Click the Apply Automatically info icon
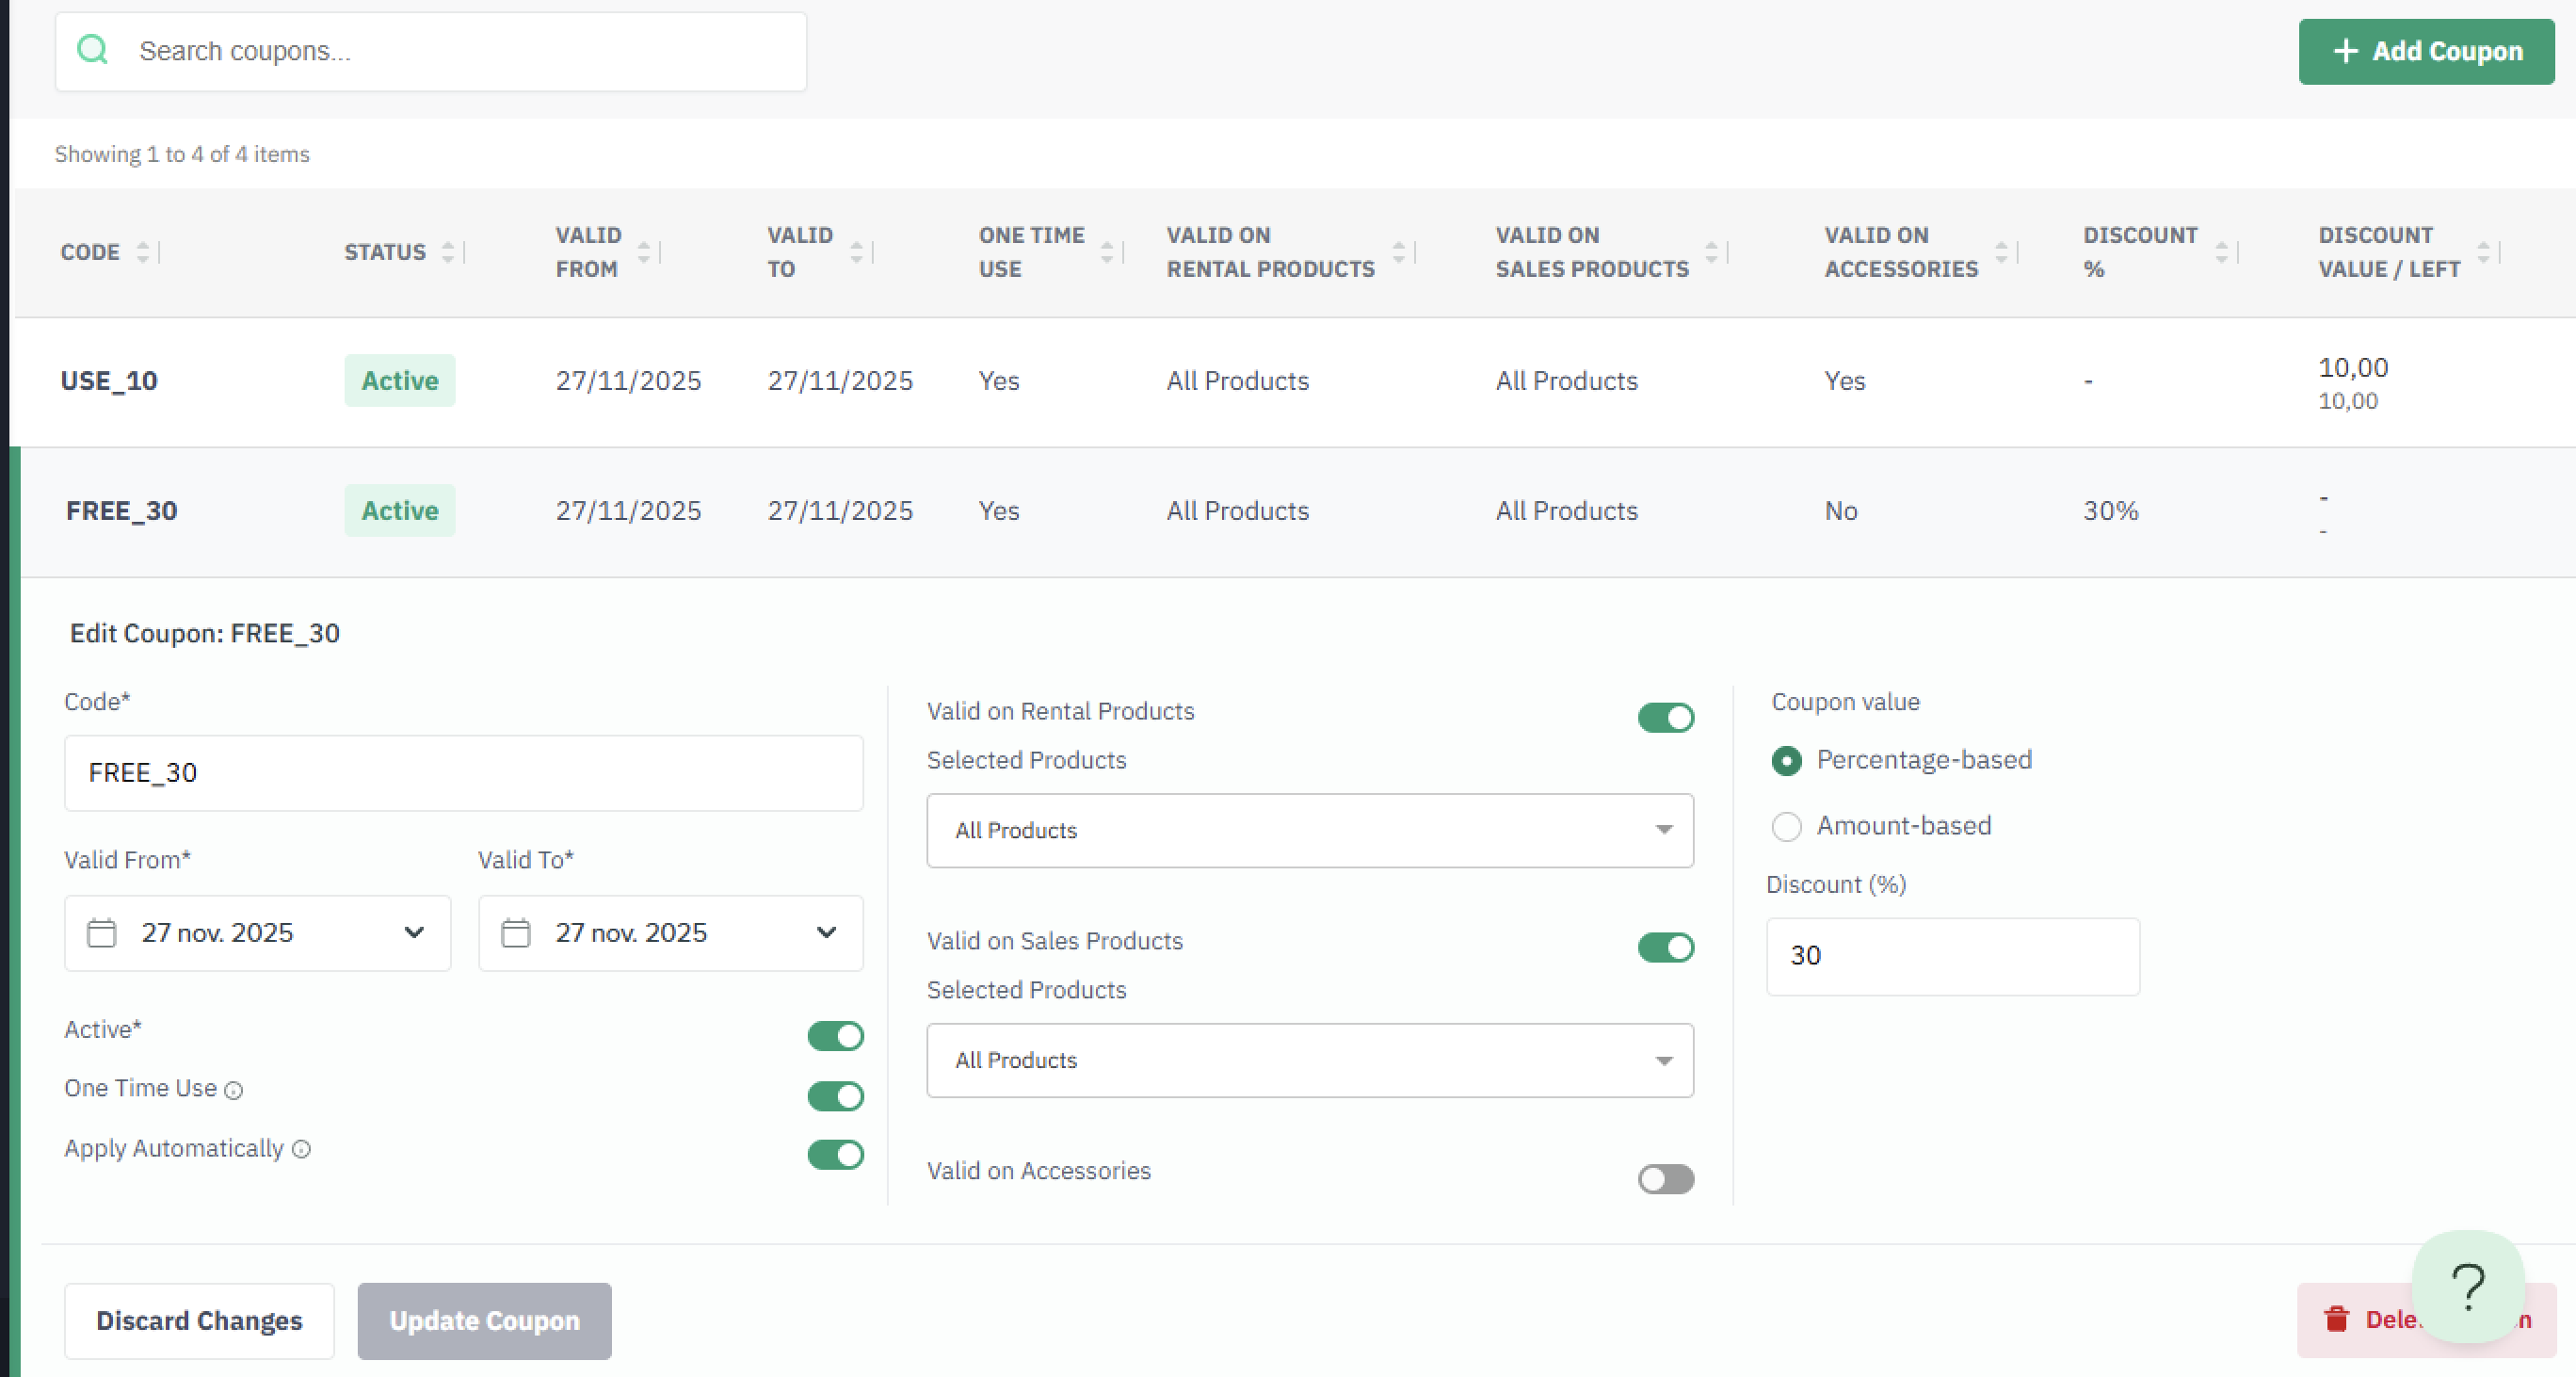 pyautogui.click(x=301, y=1150)
